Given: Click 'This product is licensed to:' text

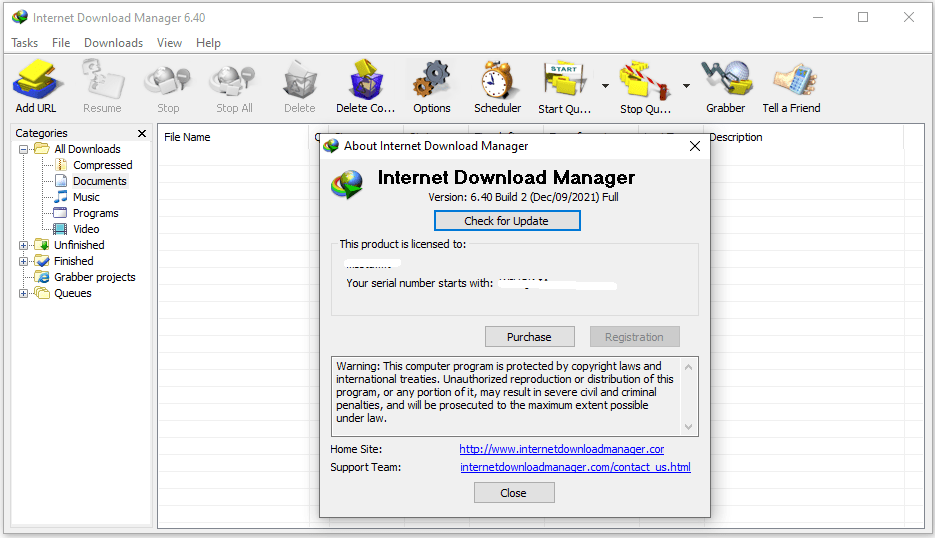Looking at the screenshot, I should (403, 244).
